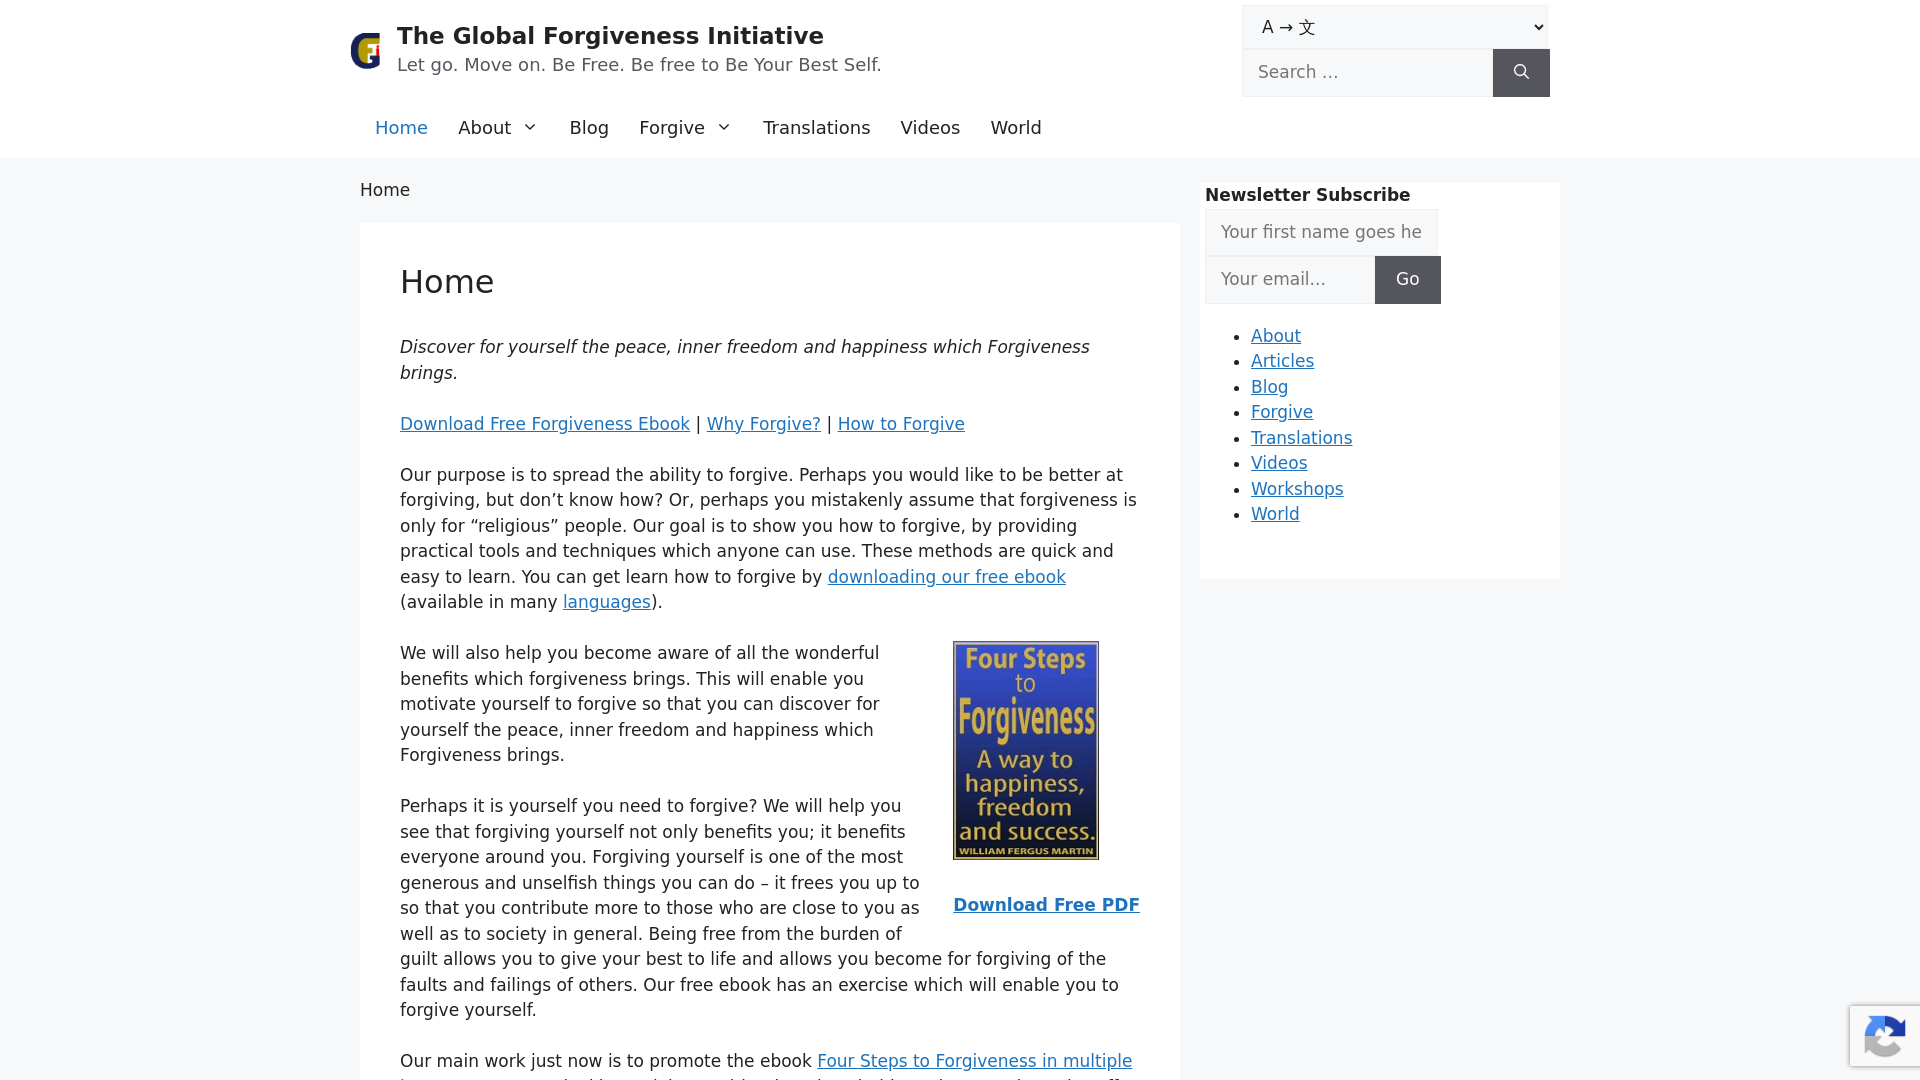
Task: Open sidebar Translations link
Action: tap(1301, 438)
